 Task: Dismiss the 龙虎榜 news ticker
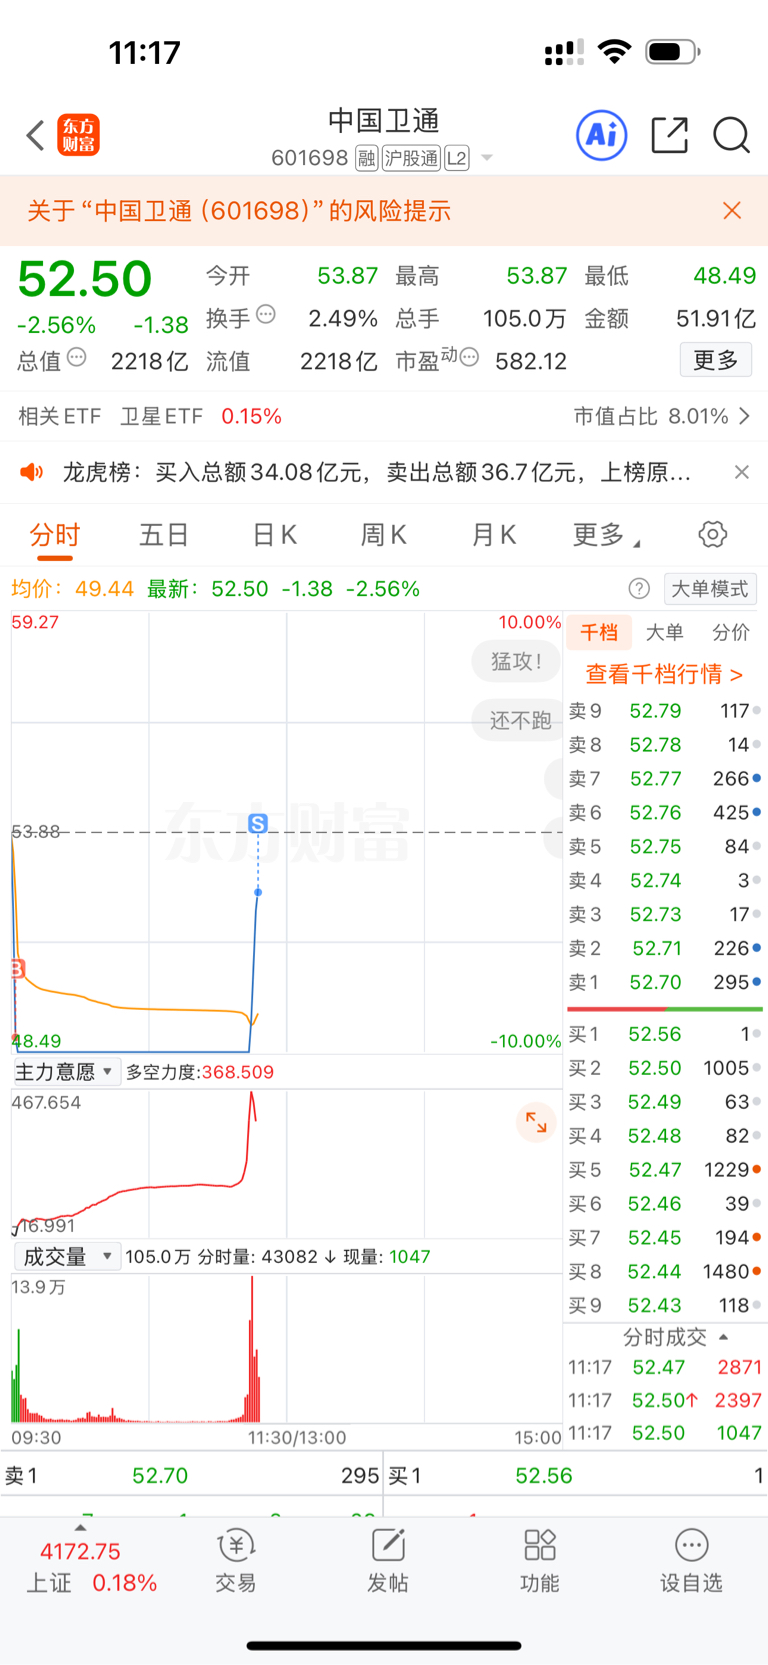741,472
